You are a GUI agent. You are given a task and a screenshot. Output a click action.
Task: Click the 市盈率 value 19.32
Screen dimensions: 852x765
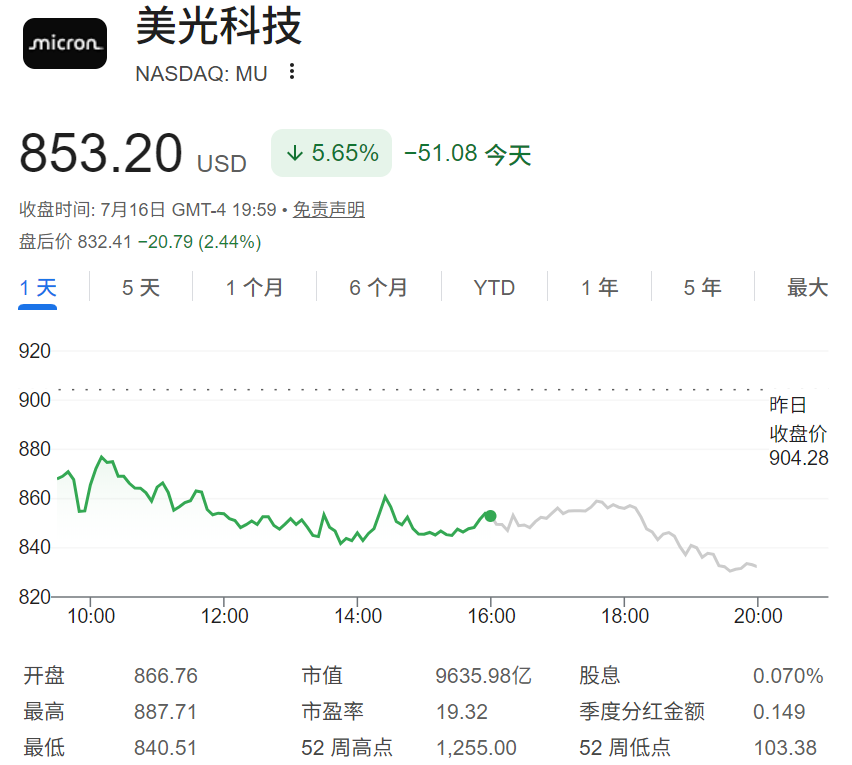462,712
